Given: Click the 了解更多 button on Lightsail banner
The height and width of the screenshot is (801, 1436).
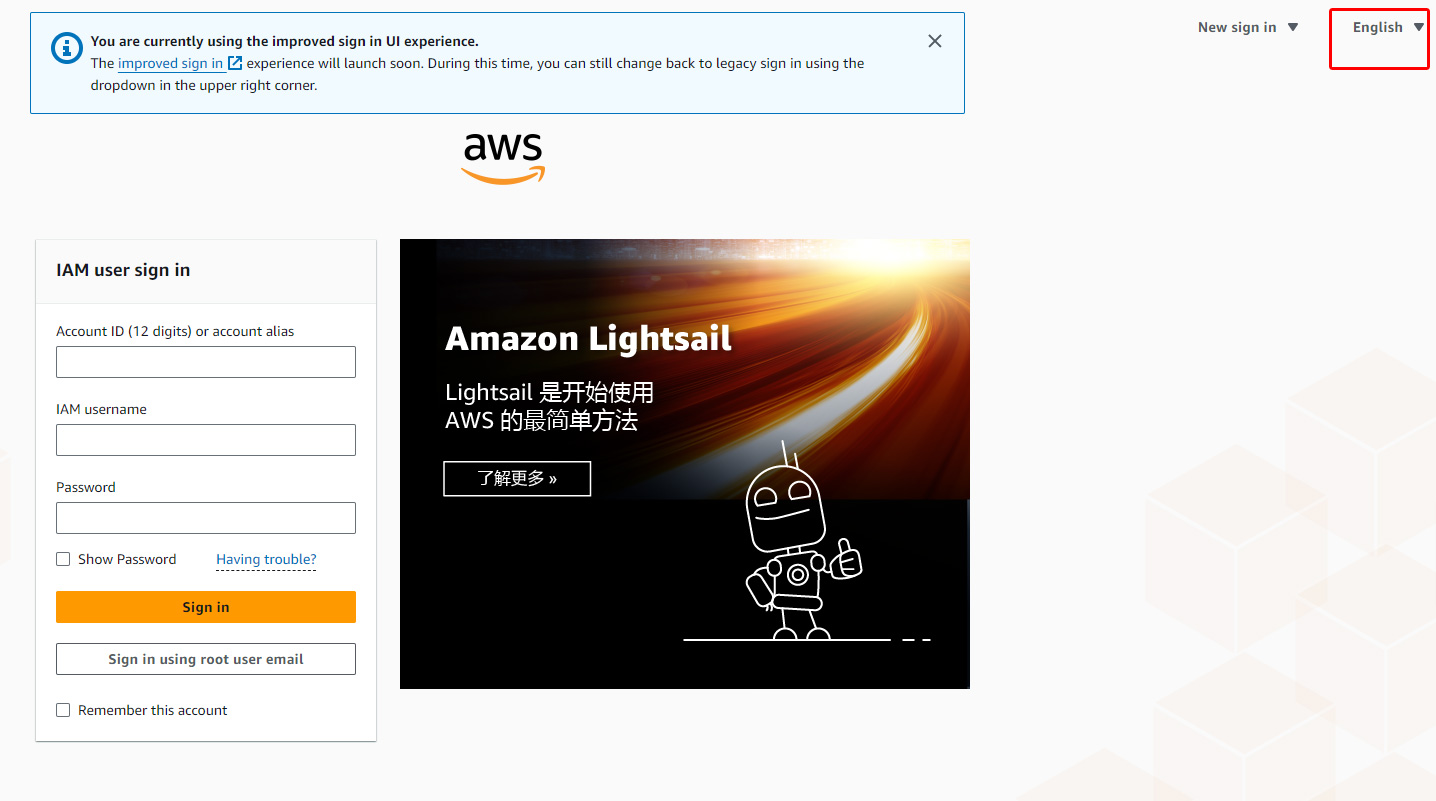Looking at the screenshot, I should pyautogui.click(x=517, y=478).
